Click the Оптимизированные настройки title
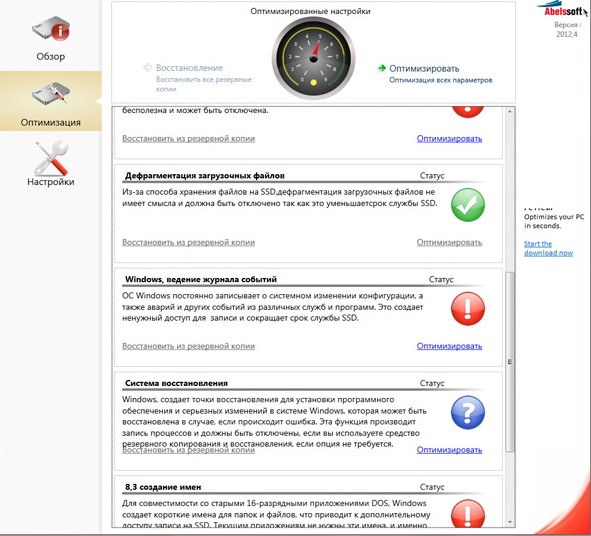The image size is (591, 536). click(310, 11)
